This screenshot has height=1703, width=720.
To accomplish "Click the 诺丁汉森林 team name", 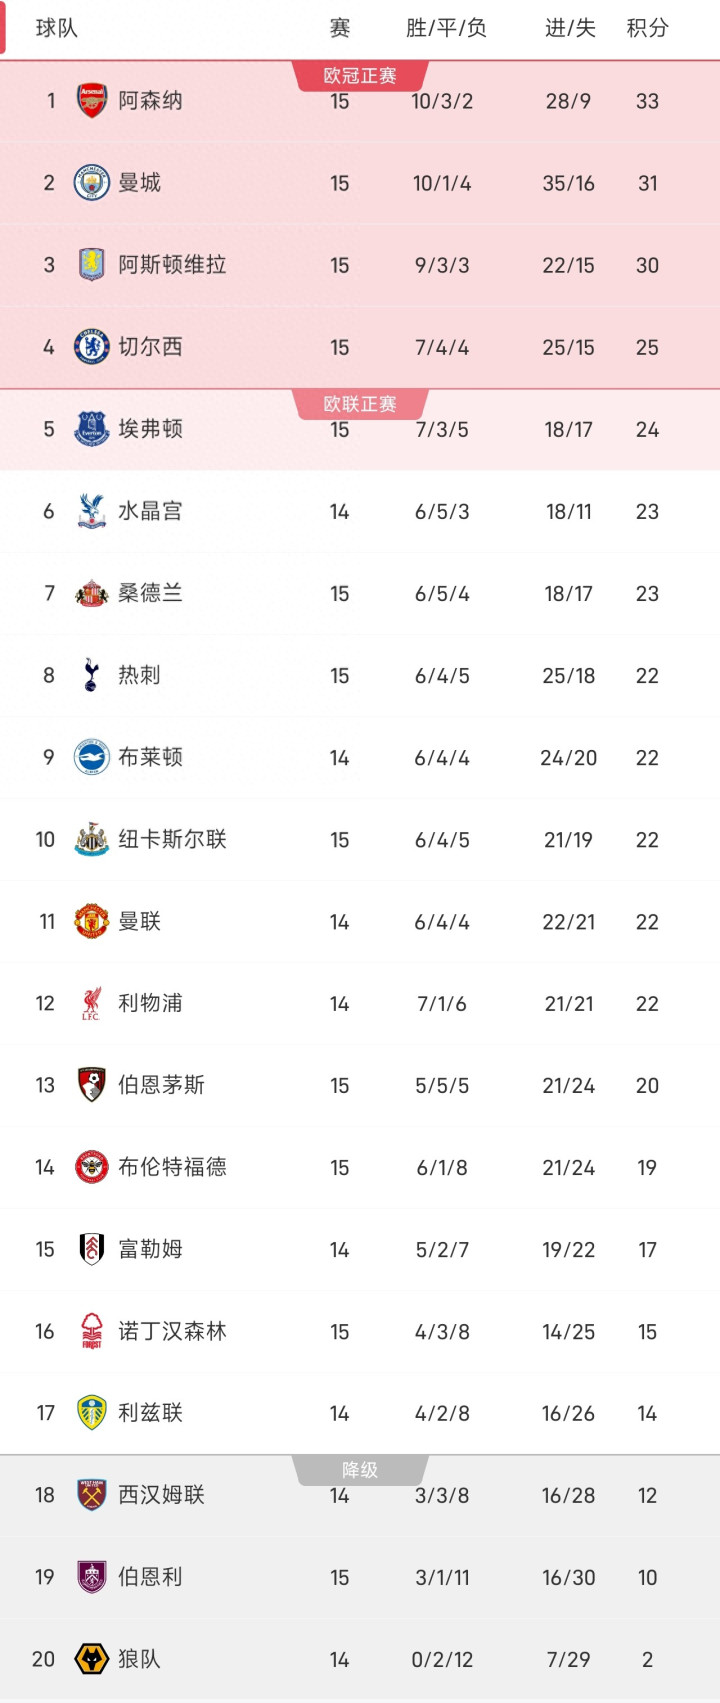I will pos(172,1331).
